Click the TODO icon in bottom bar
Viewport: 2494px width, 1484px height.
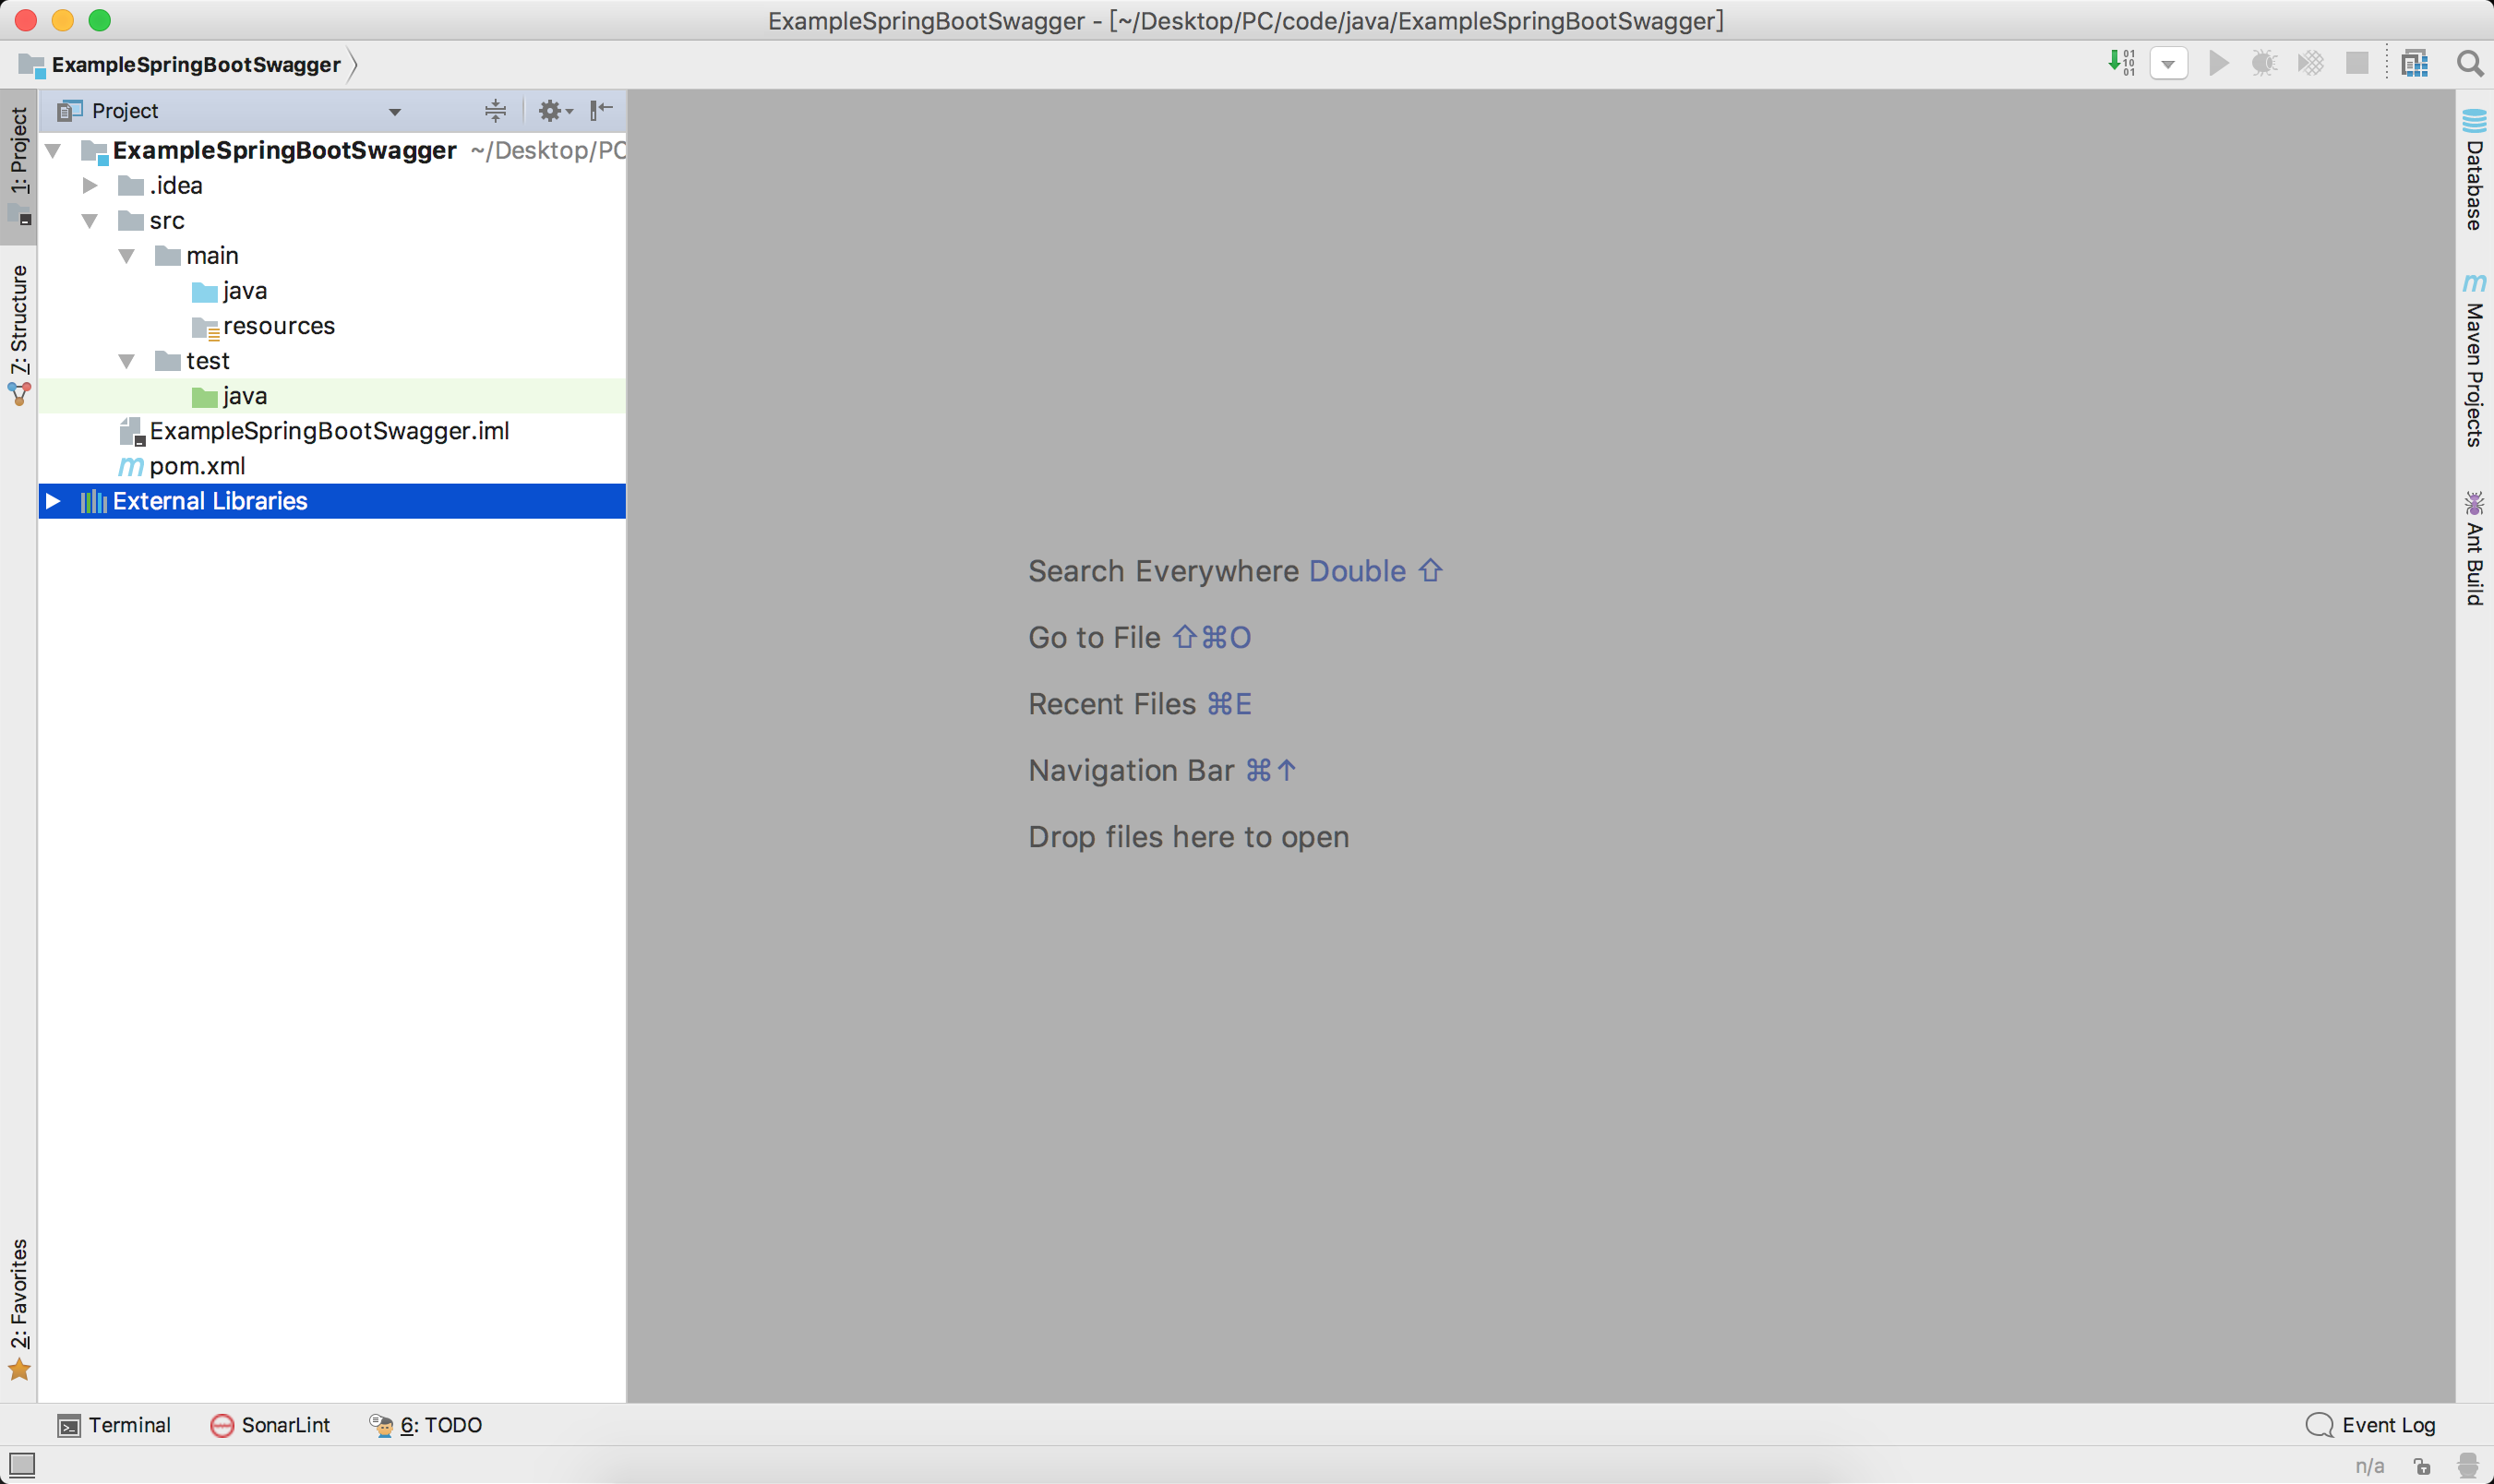[381, 1426]
